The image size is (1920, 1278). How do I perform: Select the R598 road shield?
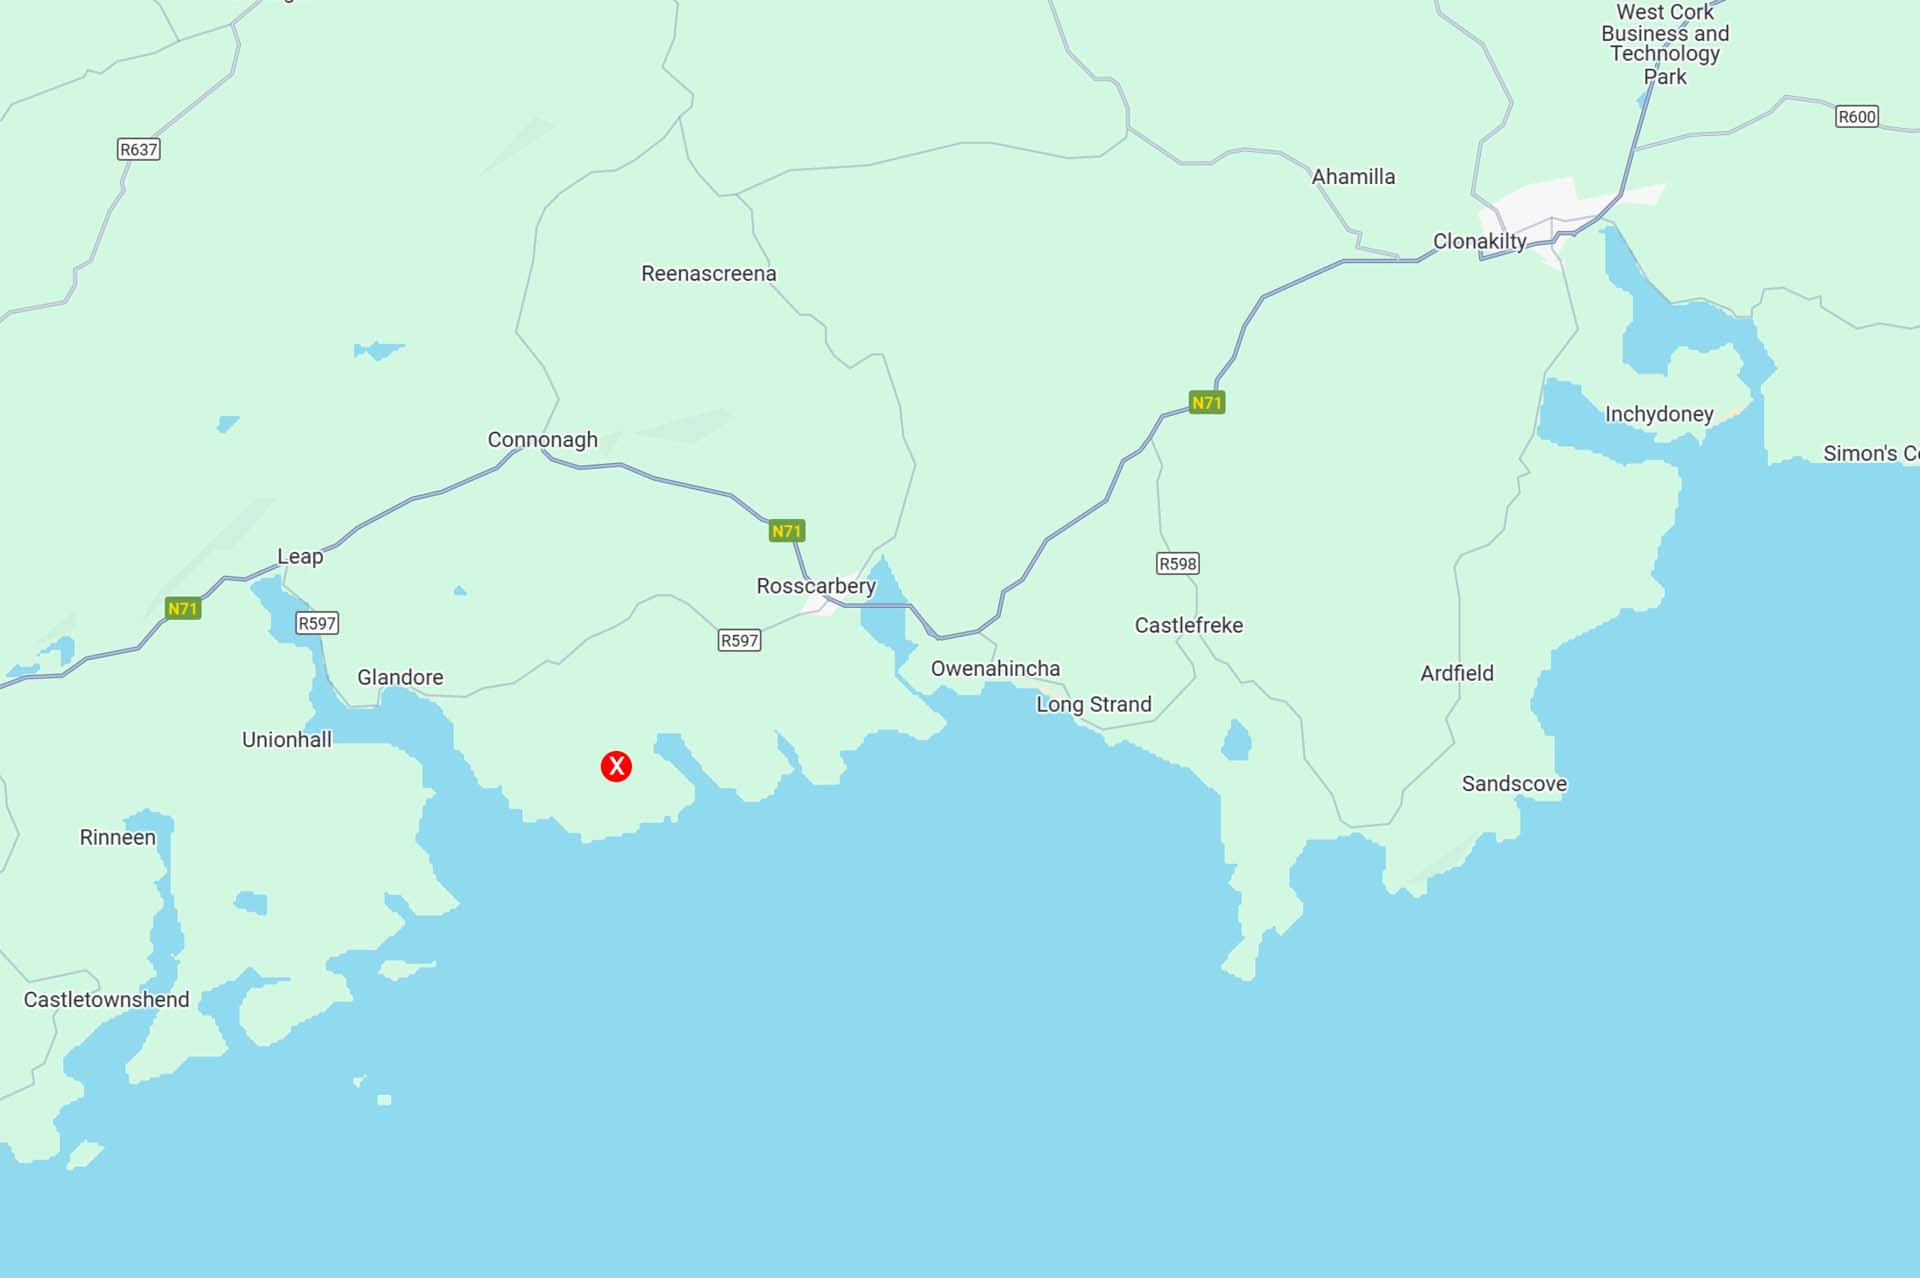coord(1178,563)
